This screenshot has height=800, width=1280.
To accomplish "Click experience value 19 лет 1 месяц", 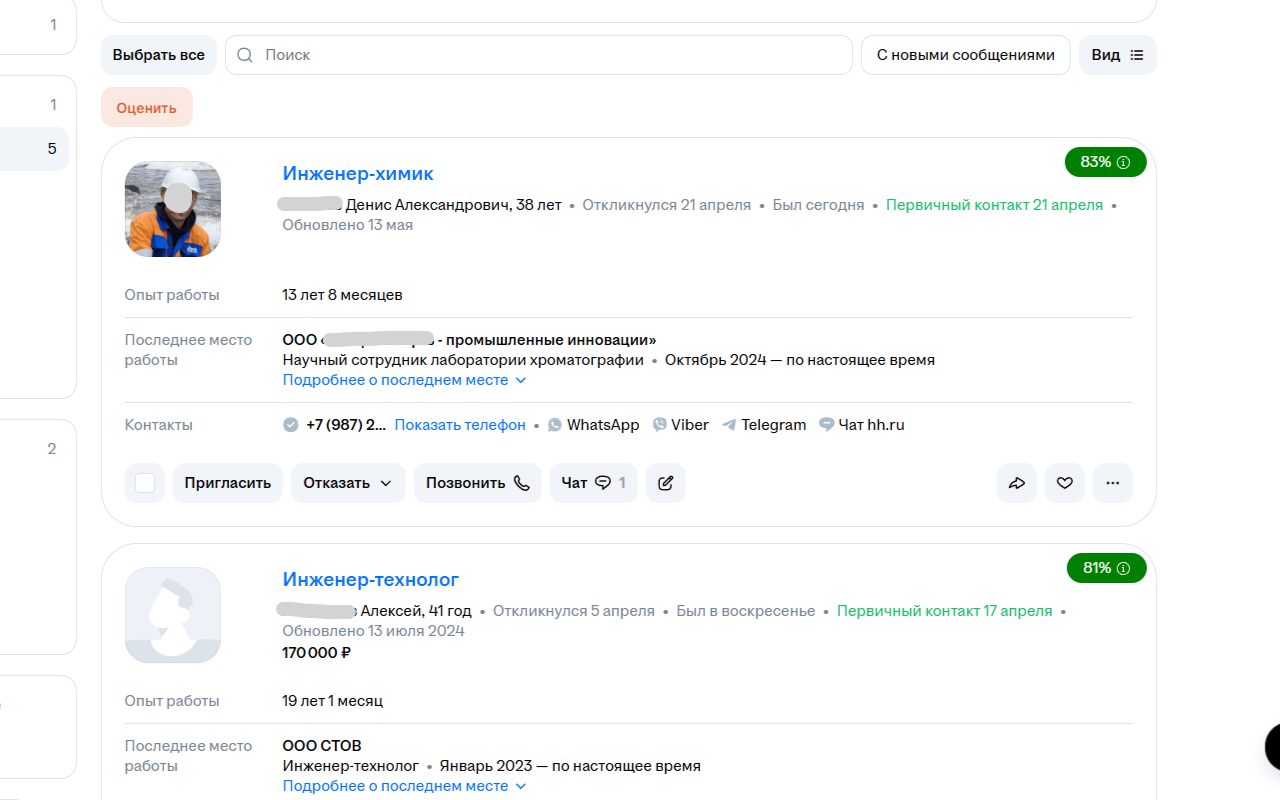I will (x=332, y=701).
